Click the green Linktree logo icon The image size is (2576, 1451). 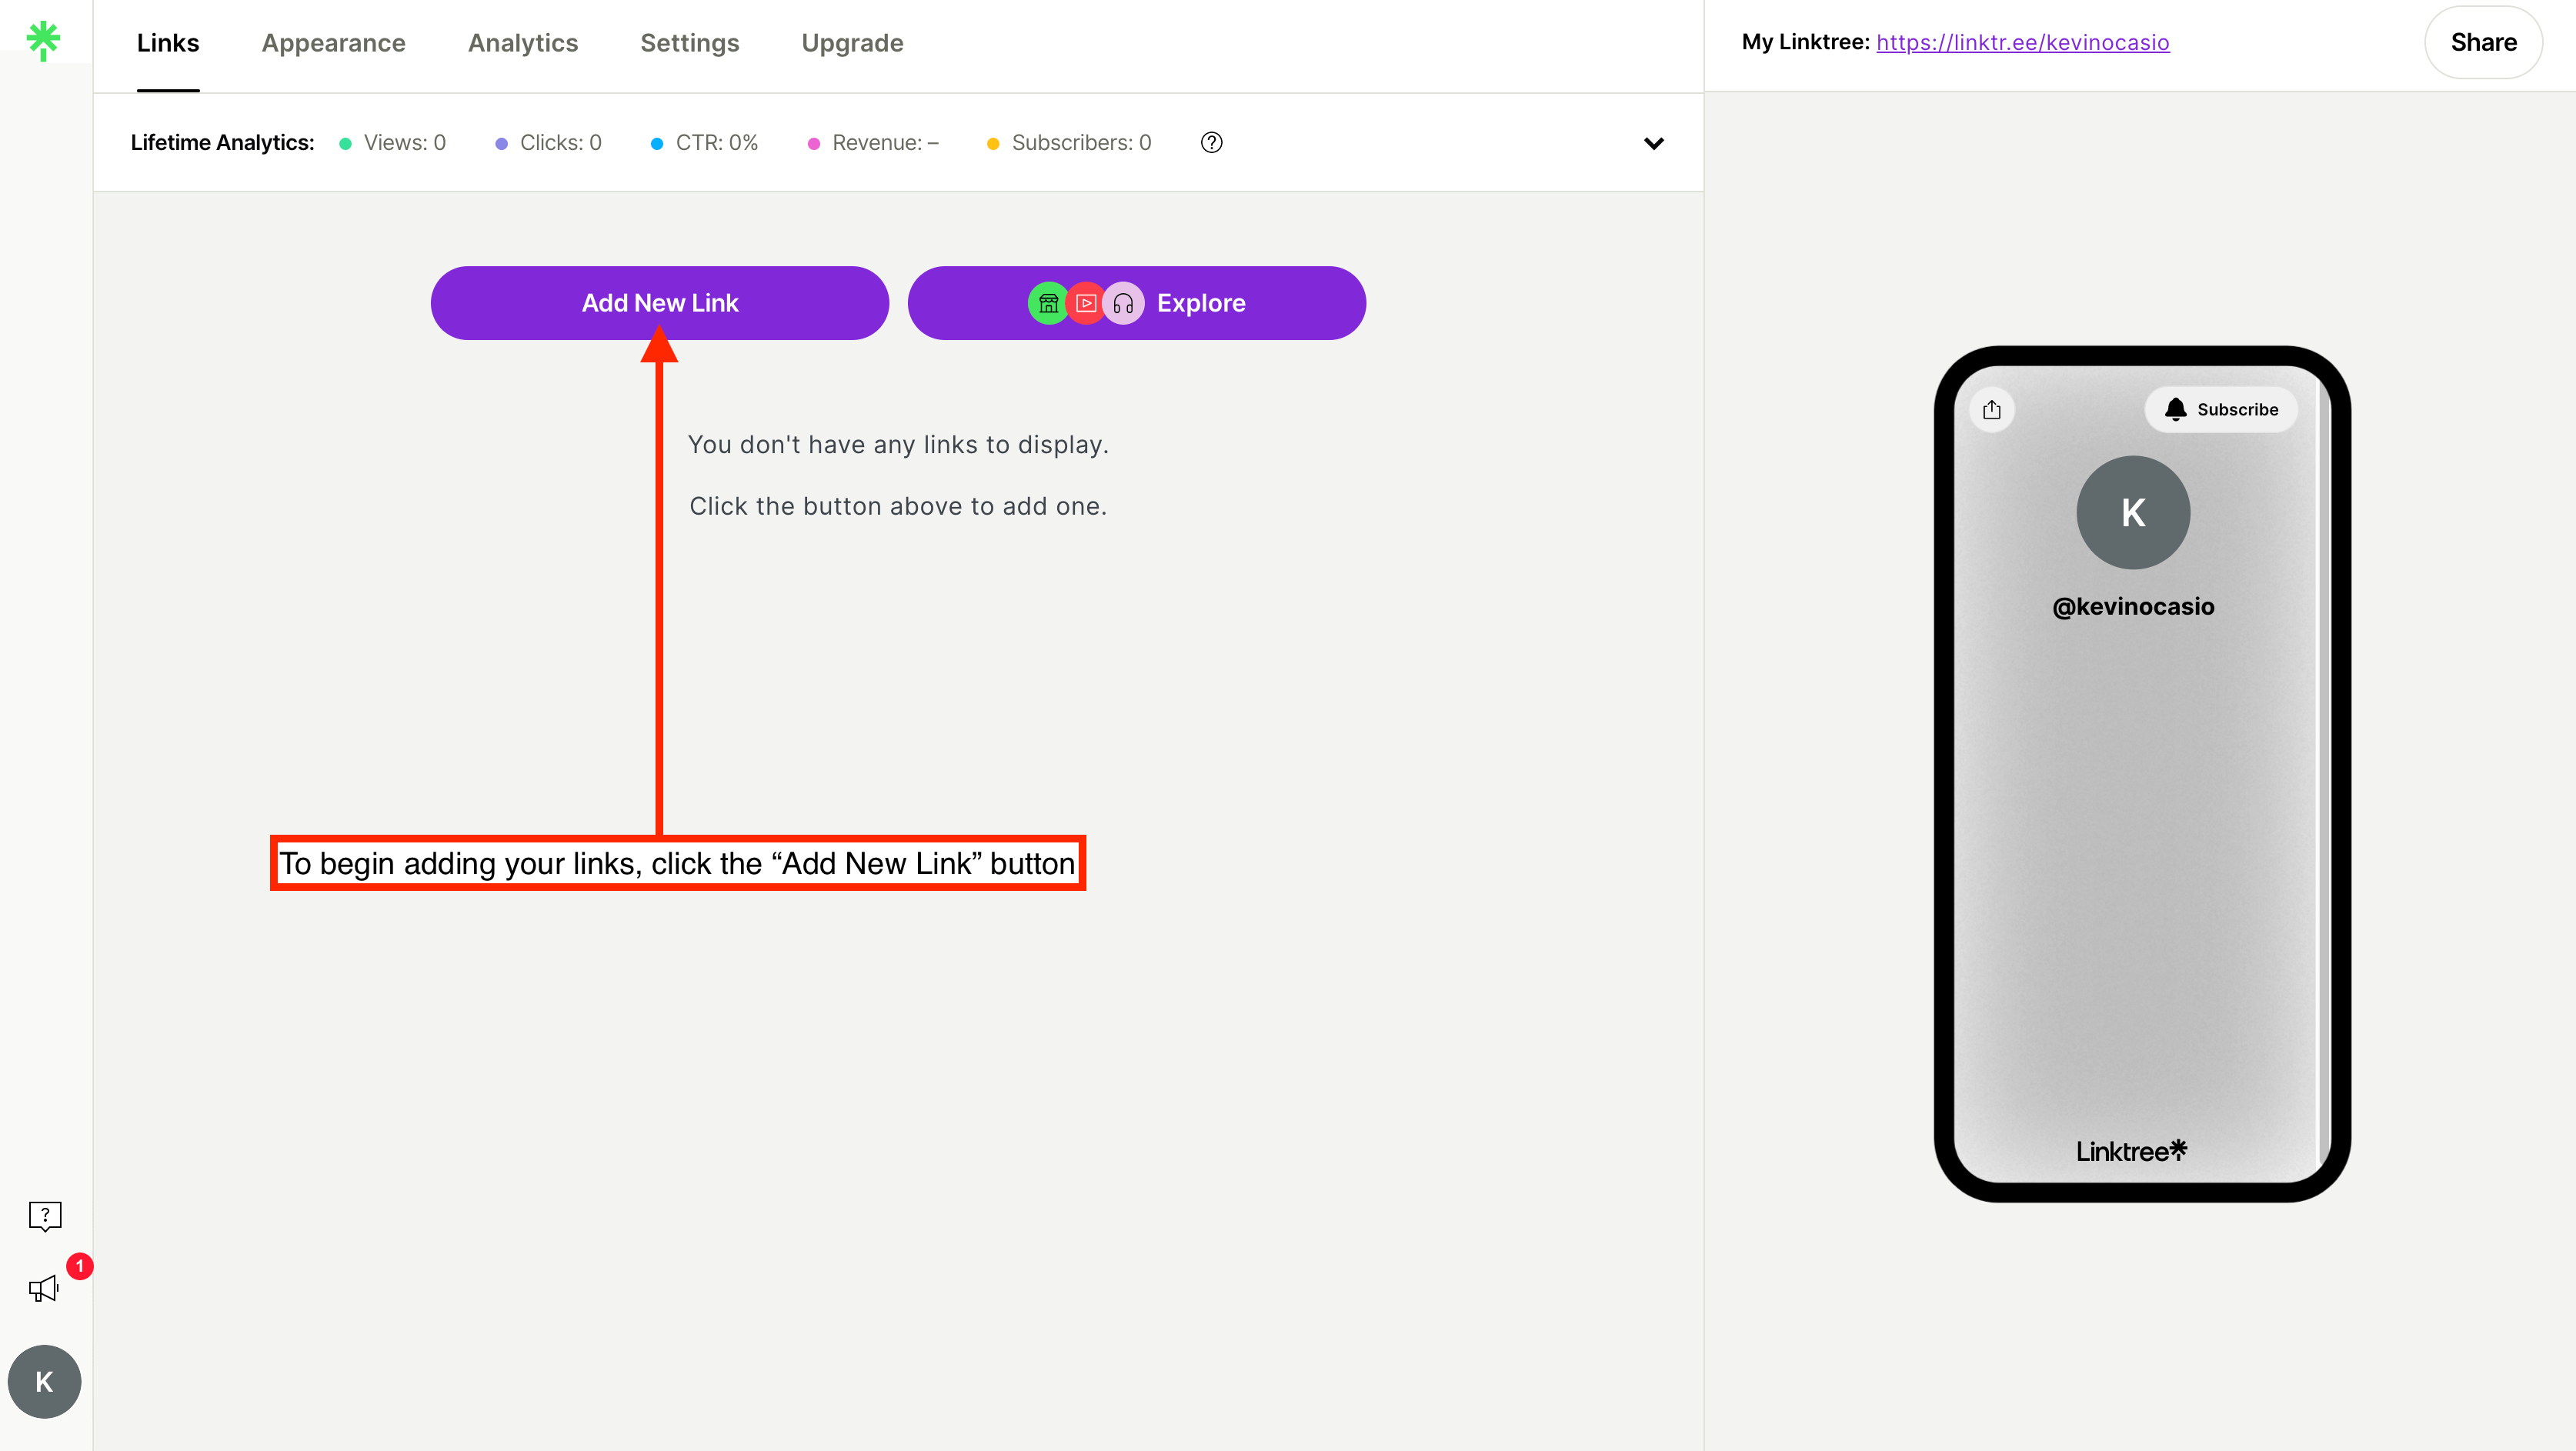pos(43,40)
